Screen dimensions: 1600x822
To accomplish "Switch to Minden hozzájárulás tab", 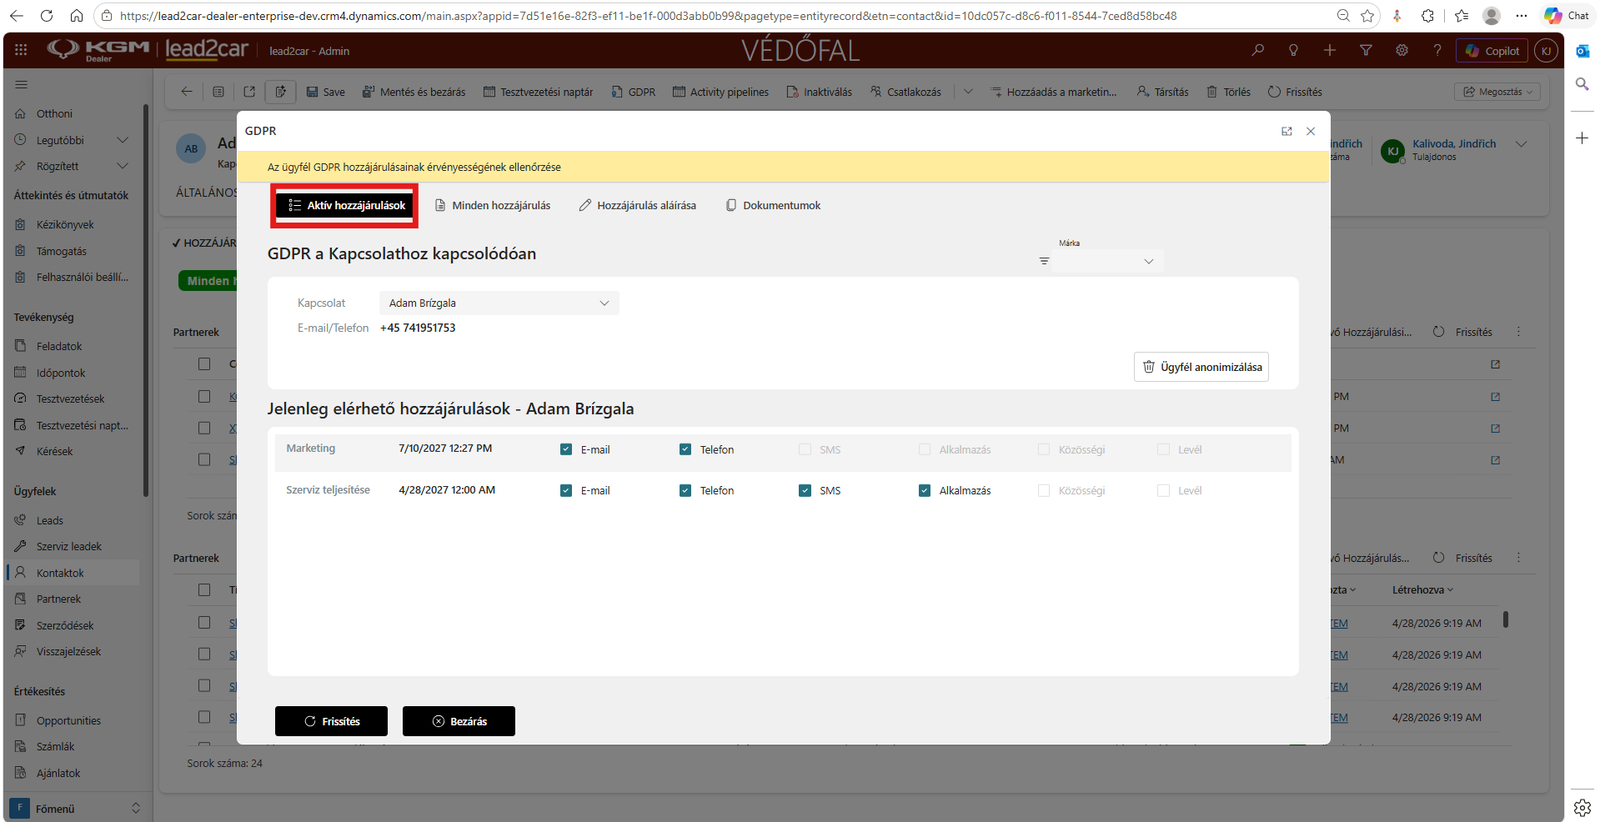I will 492,205.
